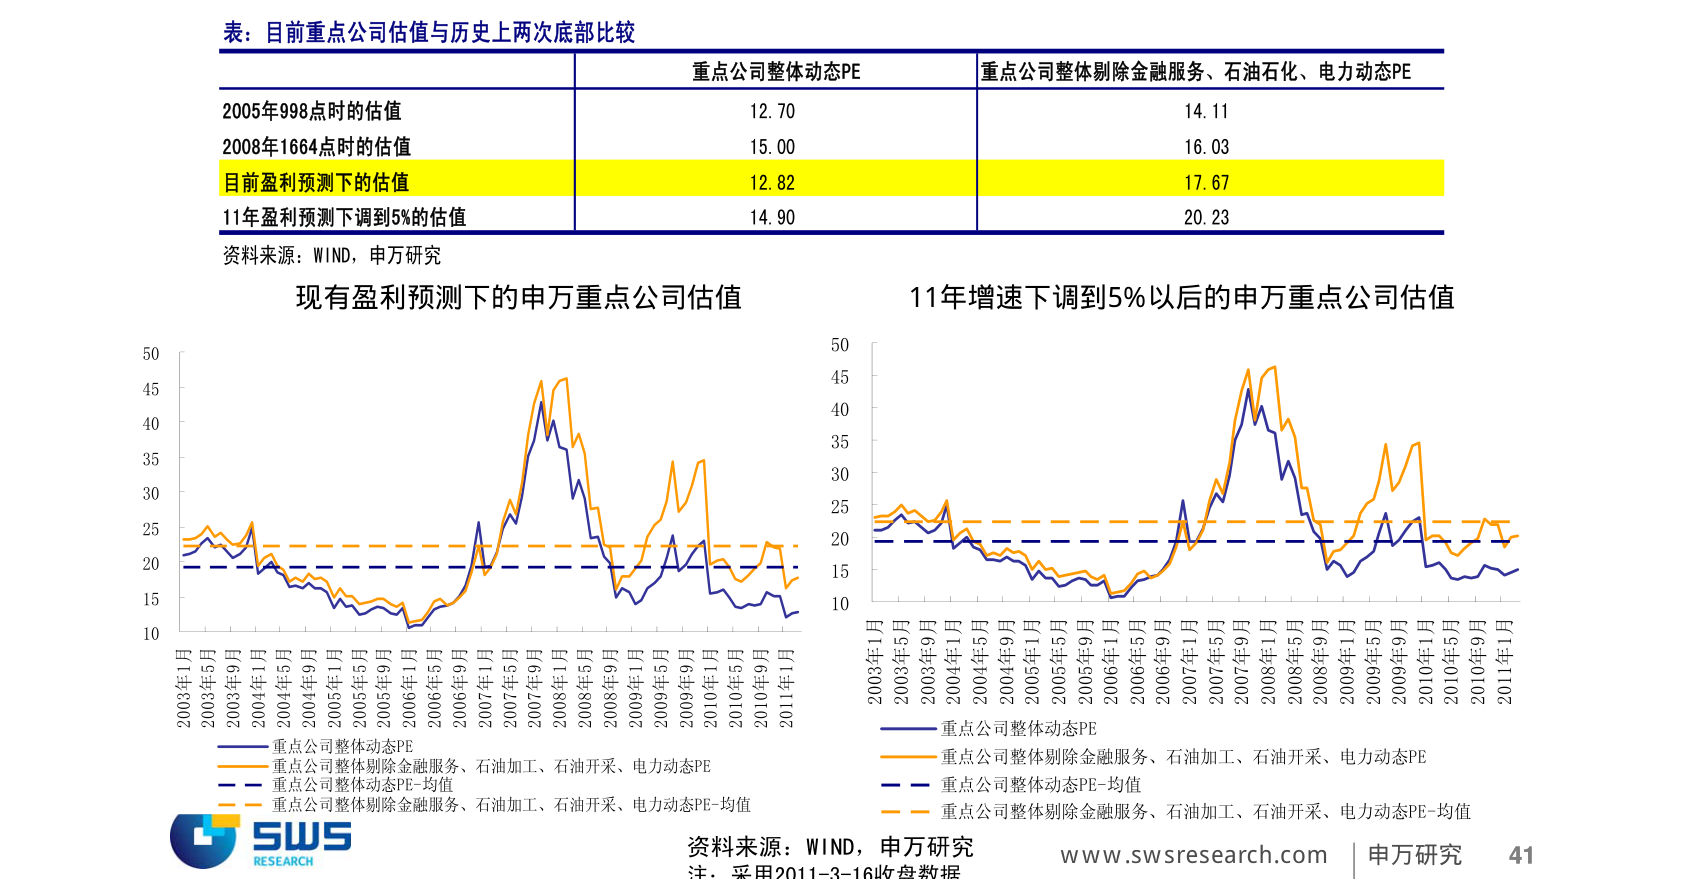
Task: Open the www.swsresearch.com link
Action: click(x=1194, y=855)
